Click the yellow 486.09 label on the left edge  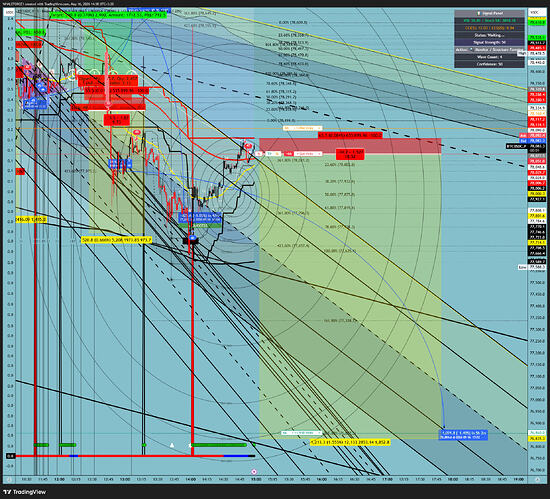coord(31,220)
